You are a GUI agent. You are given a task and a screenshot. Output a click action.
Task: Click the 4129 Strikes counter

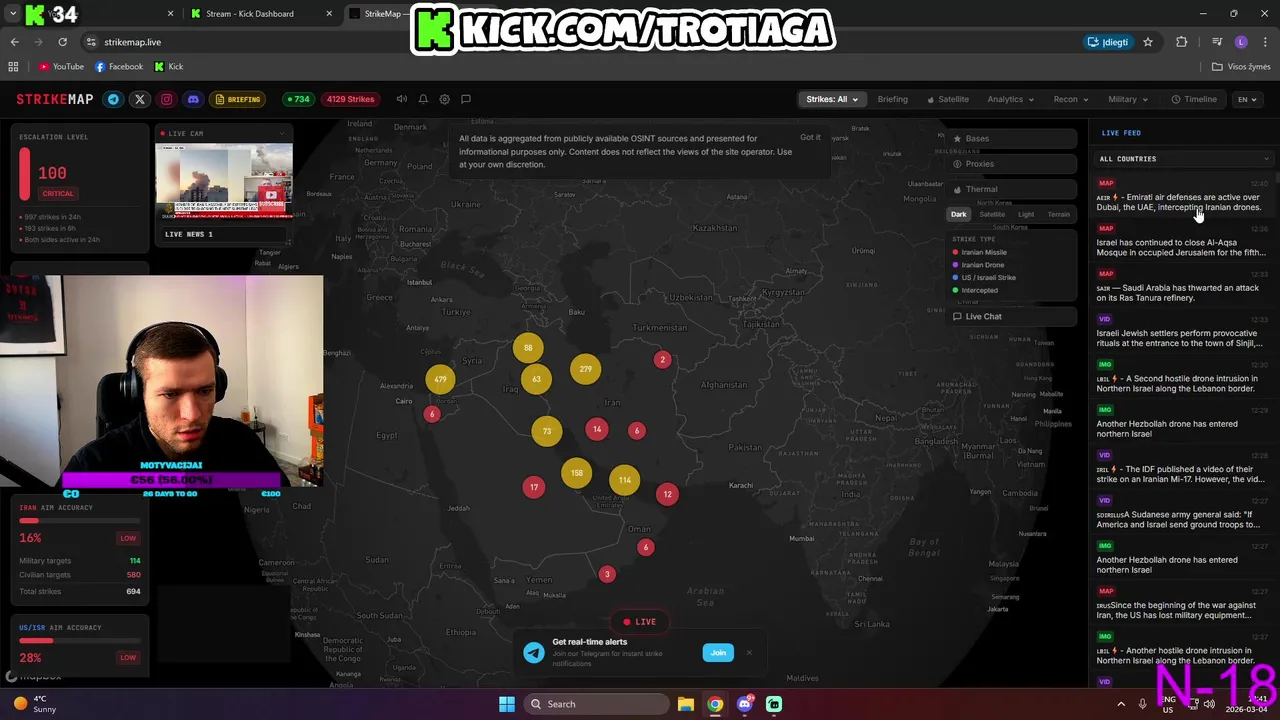(x=350, y=99)
